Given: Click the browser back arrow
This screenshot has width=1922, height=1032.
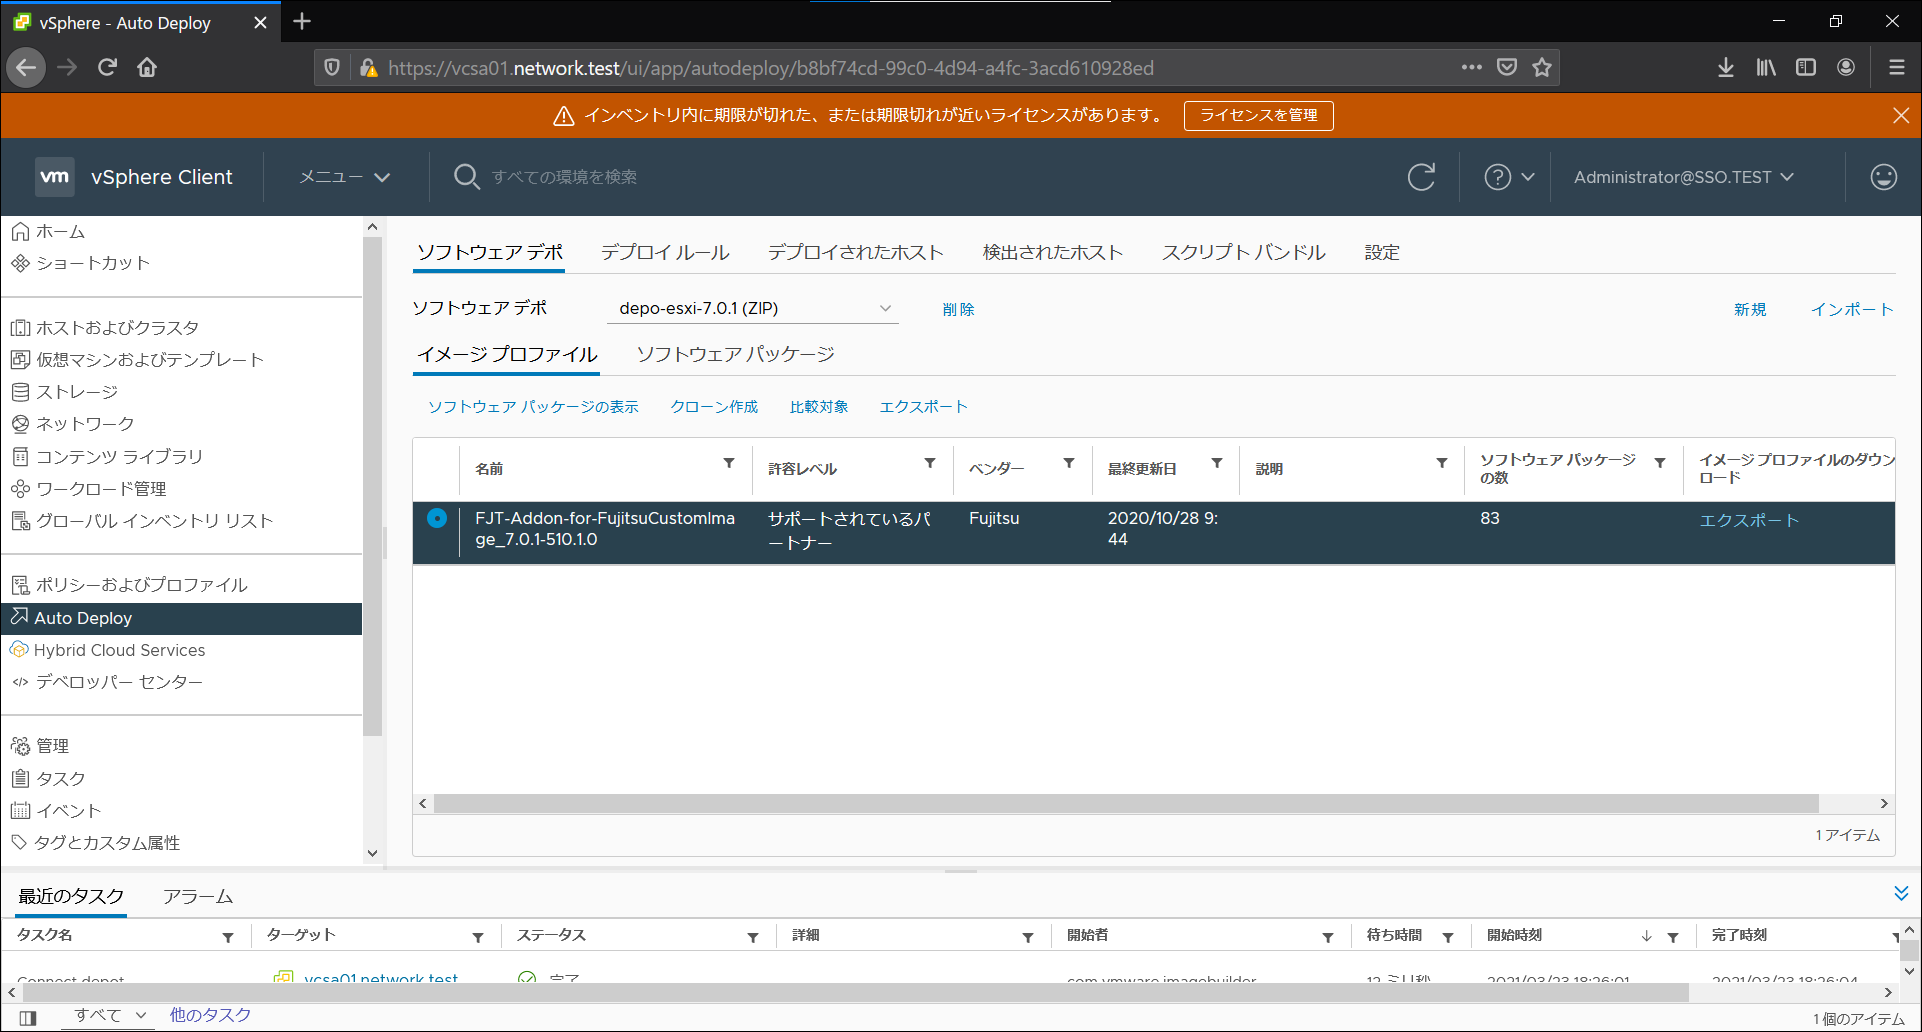Looking at the screenshot, I should pos(26,68).
